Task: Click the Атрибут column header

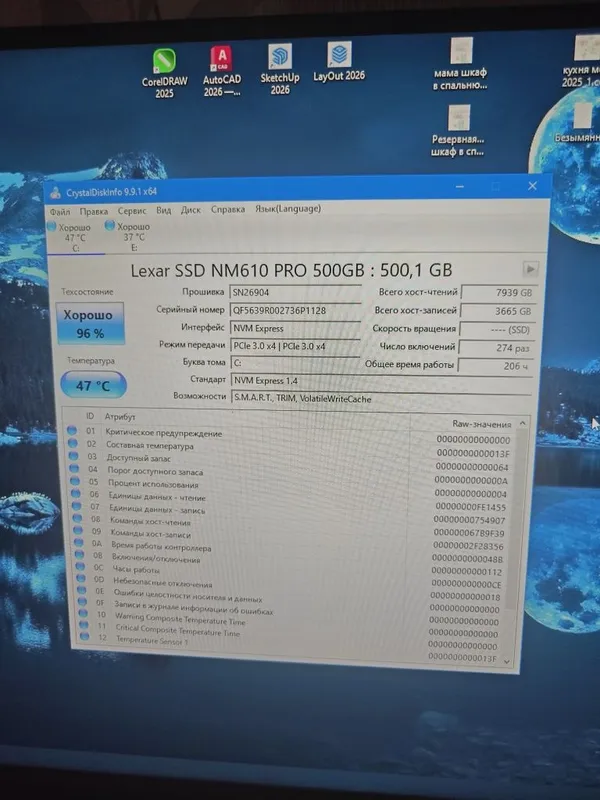Action: [x=119, y=417]
